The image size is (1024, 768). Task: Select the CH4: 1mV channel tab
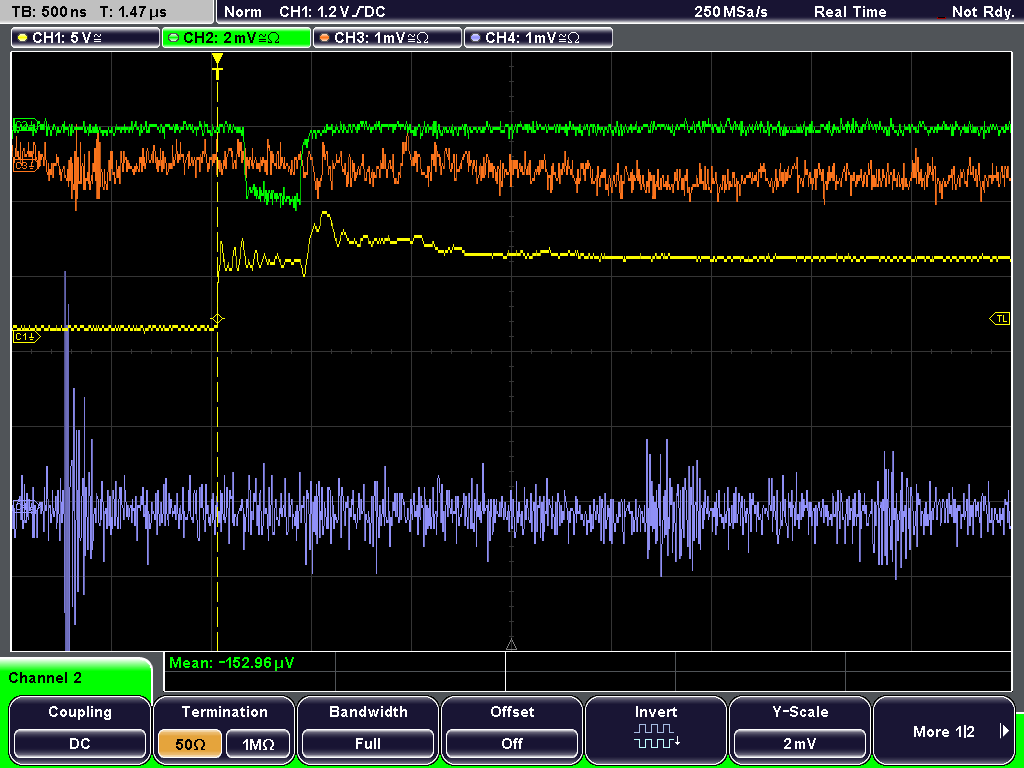(x=538, y=37)
